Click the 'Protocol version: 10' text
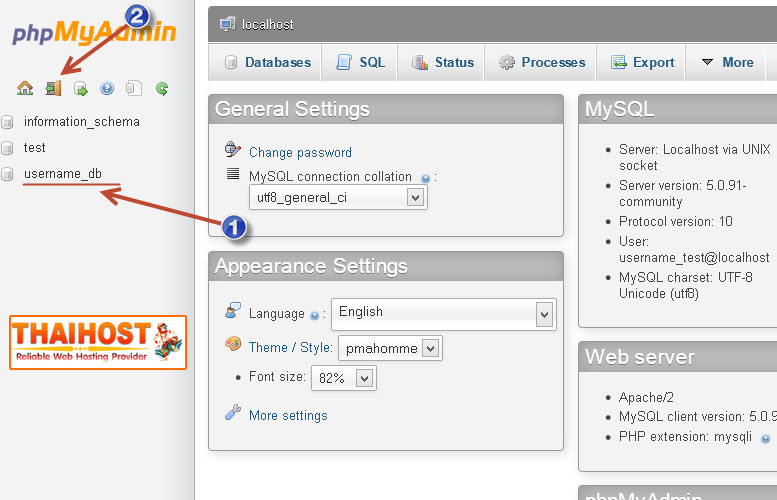Viewport: 777px width, 500px height. (x=675, y=222)
